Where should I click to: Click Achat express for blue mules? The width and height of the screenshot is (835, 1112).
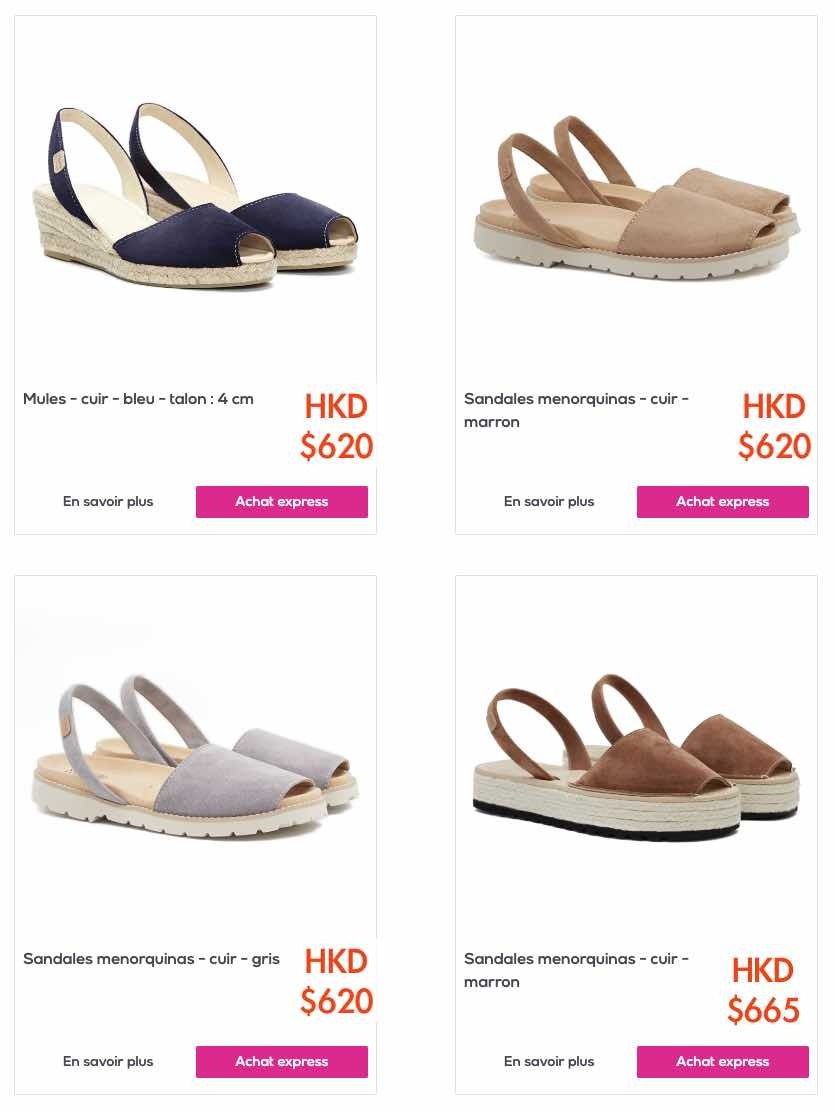coord(282,501)
